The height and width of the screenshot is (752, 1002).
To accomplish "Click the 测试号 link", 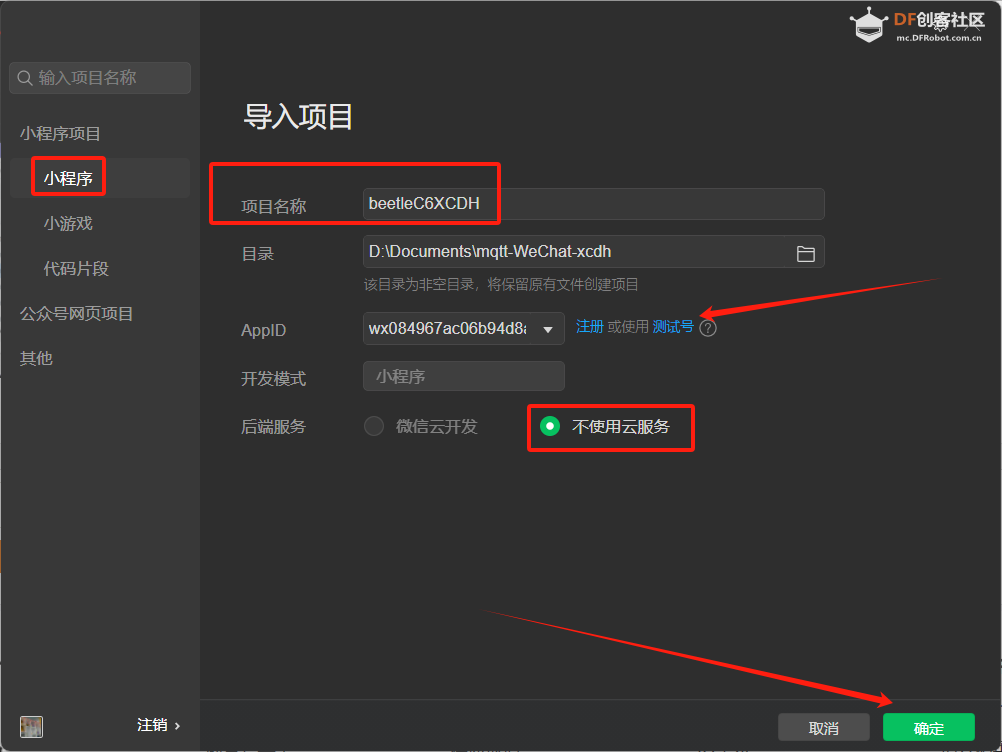I will (x=673, y=327).
